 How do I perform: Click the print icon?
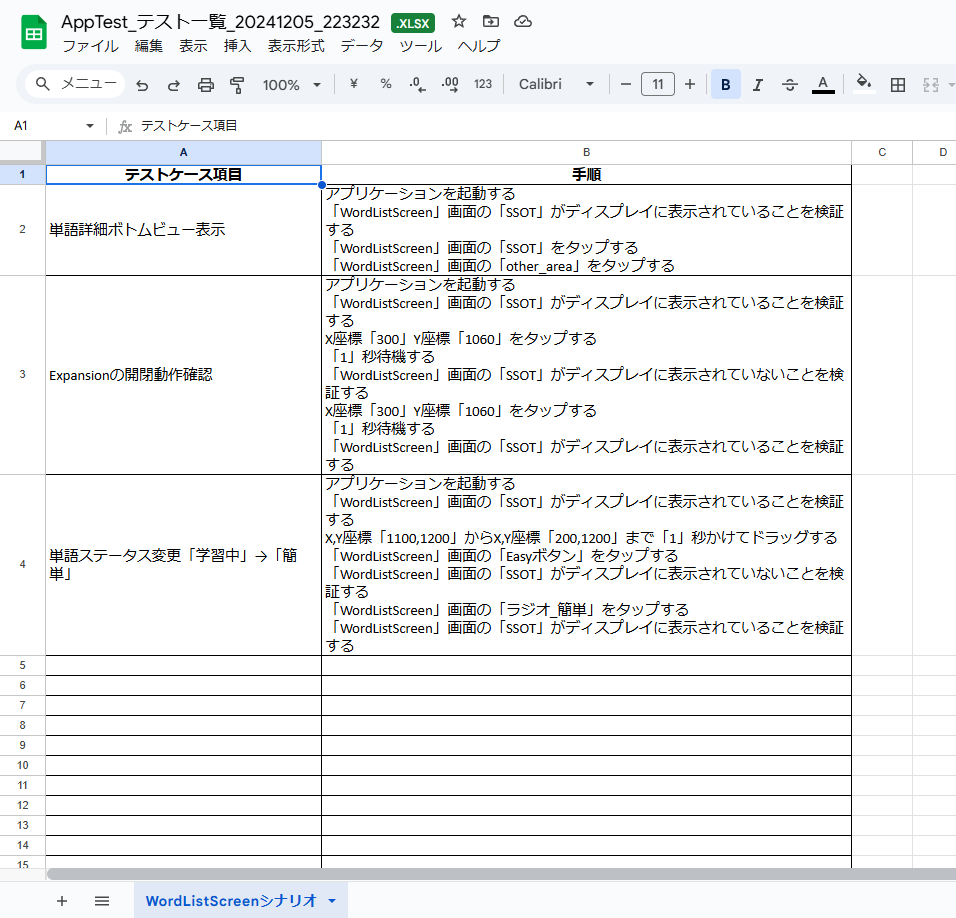[205, 84]
